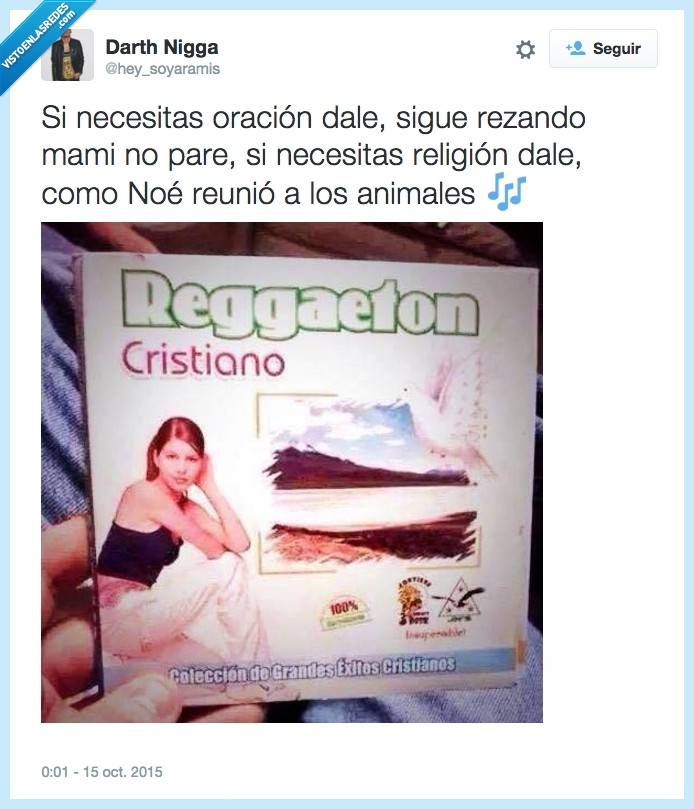
Task: Click the pink Cristiano word on cover
Action: click(203, 360)
